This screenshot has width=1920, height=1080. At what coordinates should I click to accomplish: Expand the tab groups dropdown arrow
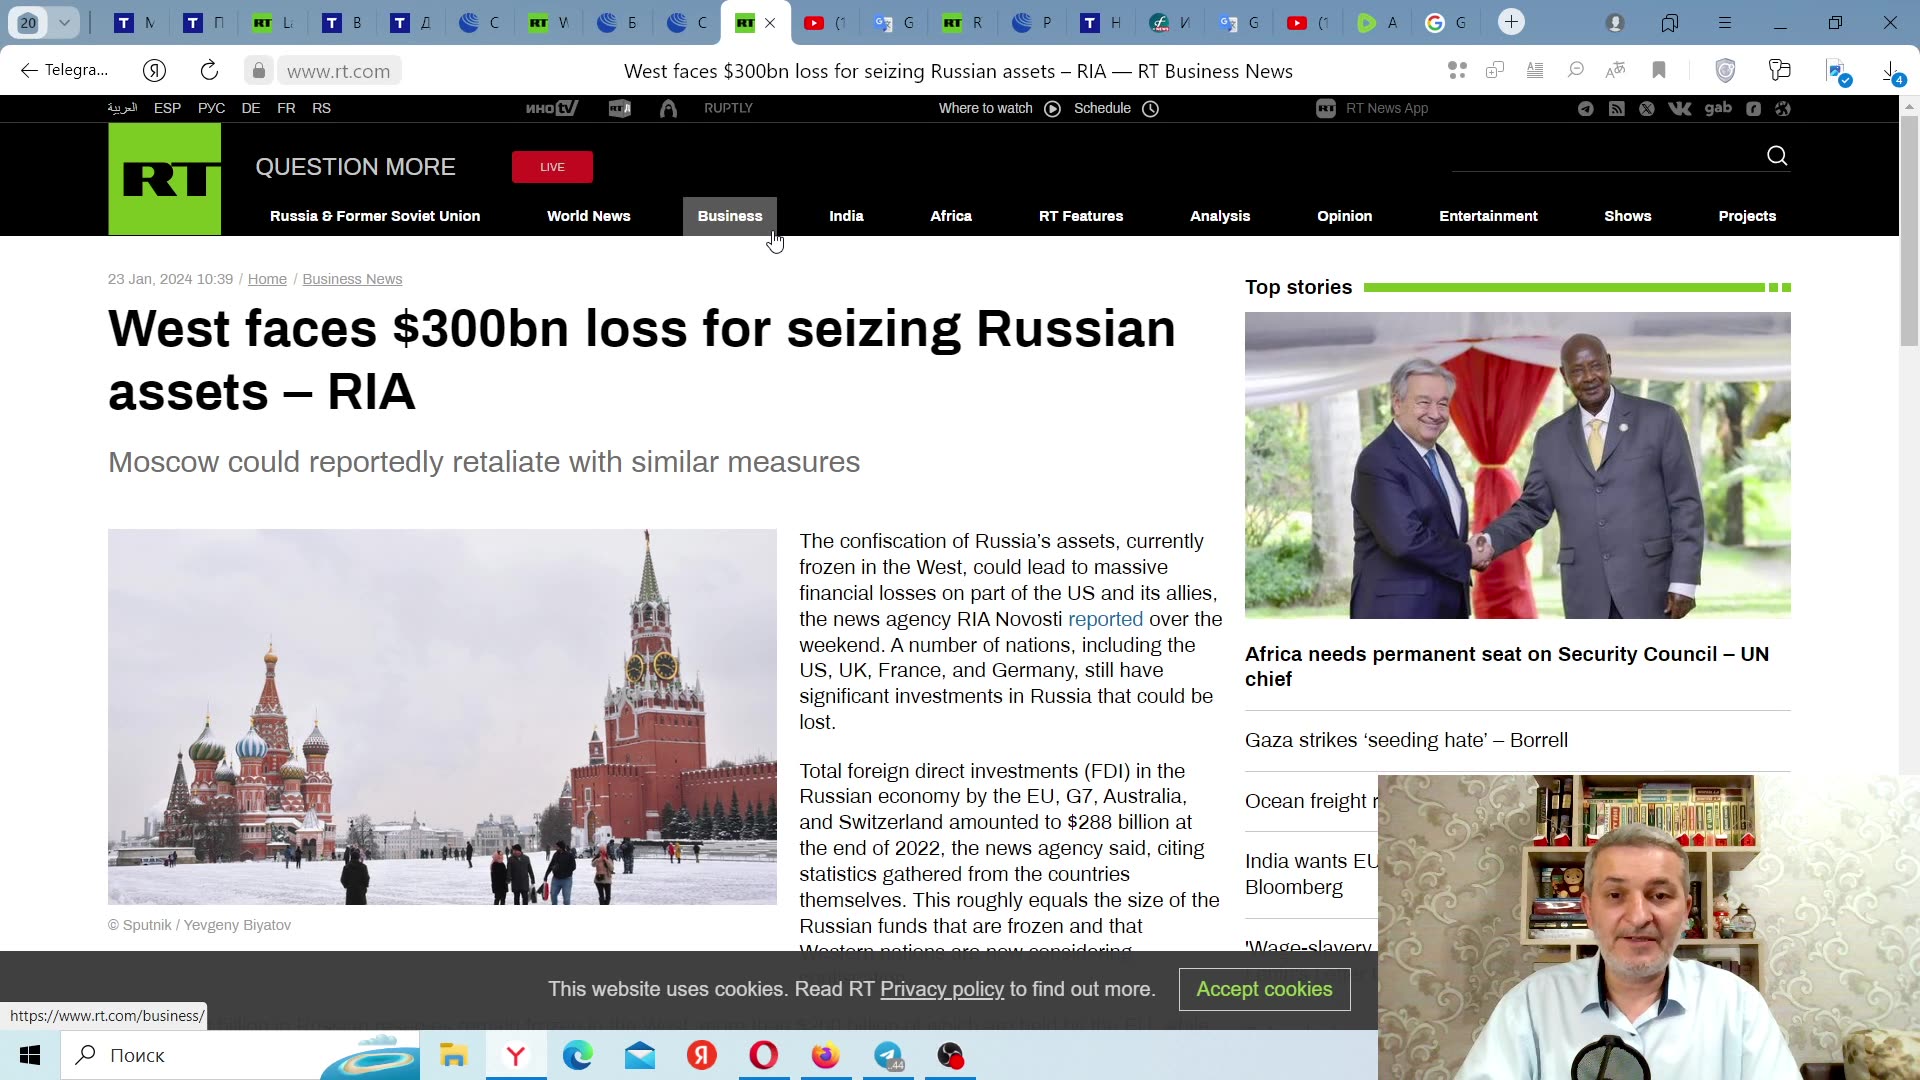point(64,22)
